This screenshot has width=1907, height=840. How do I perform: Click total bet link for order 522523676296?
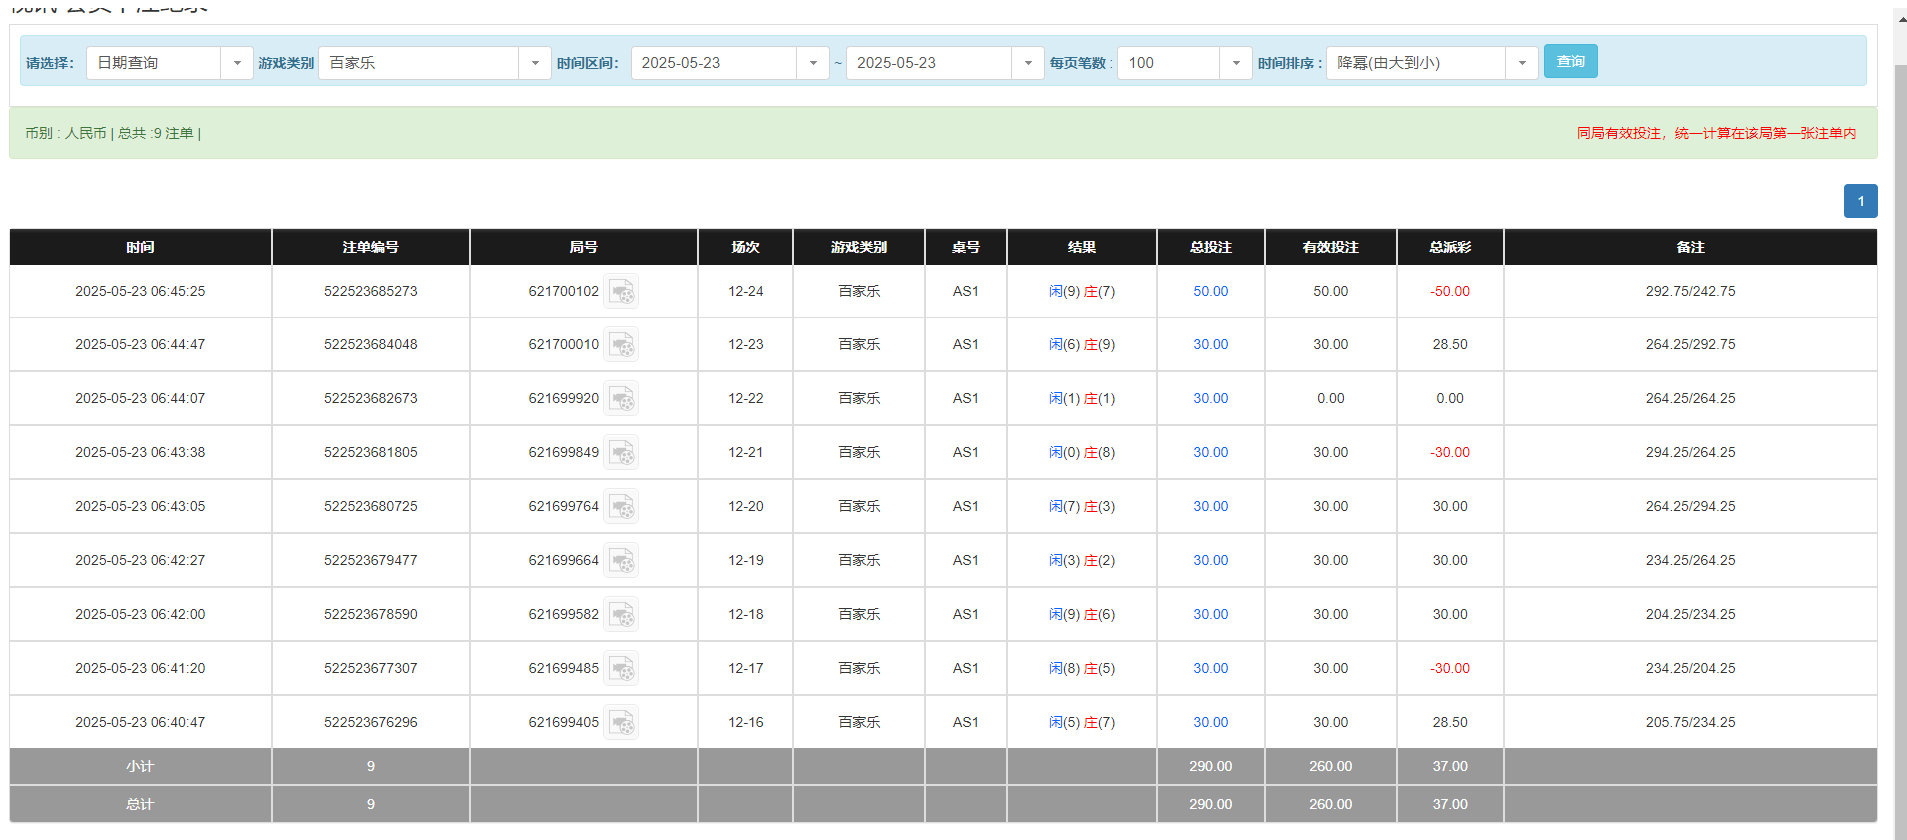1210,723
